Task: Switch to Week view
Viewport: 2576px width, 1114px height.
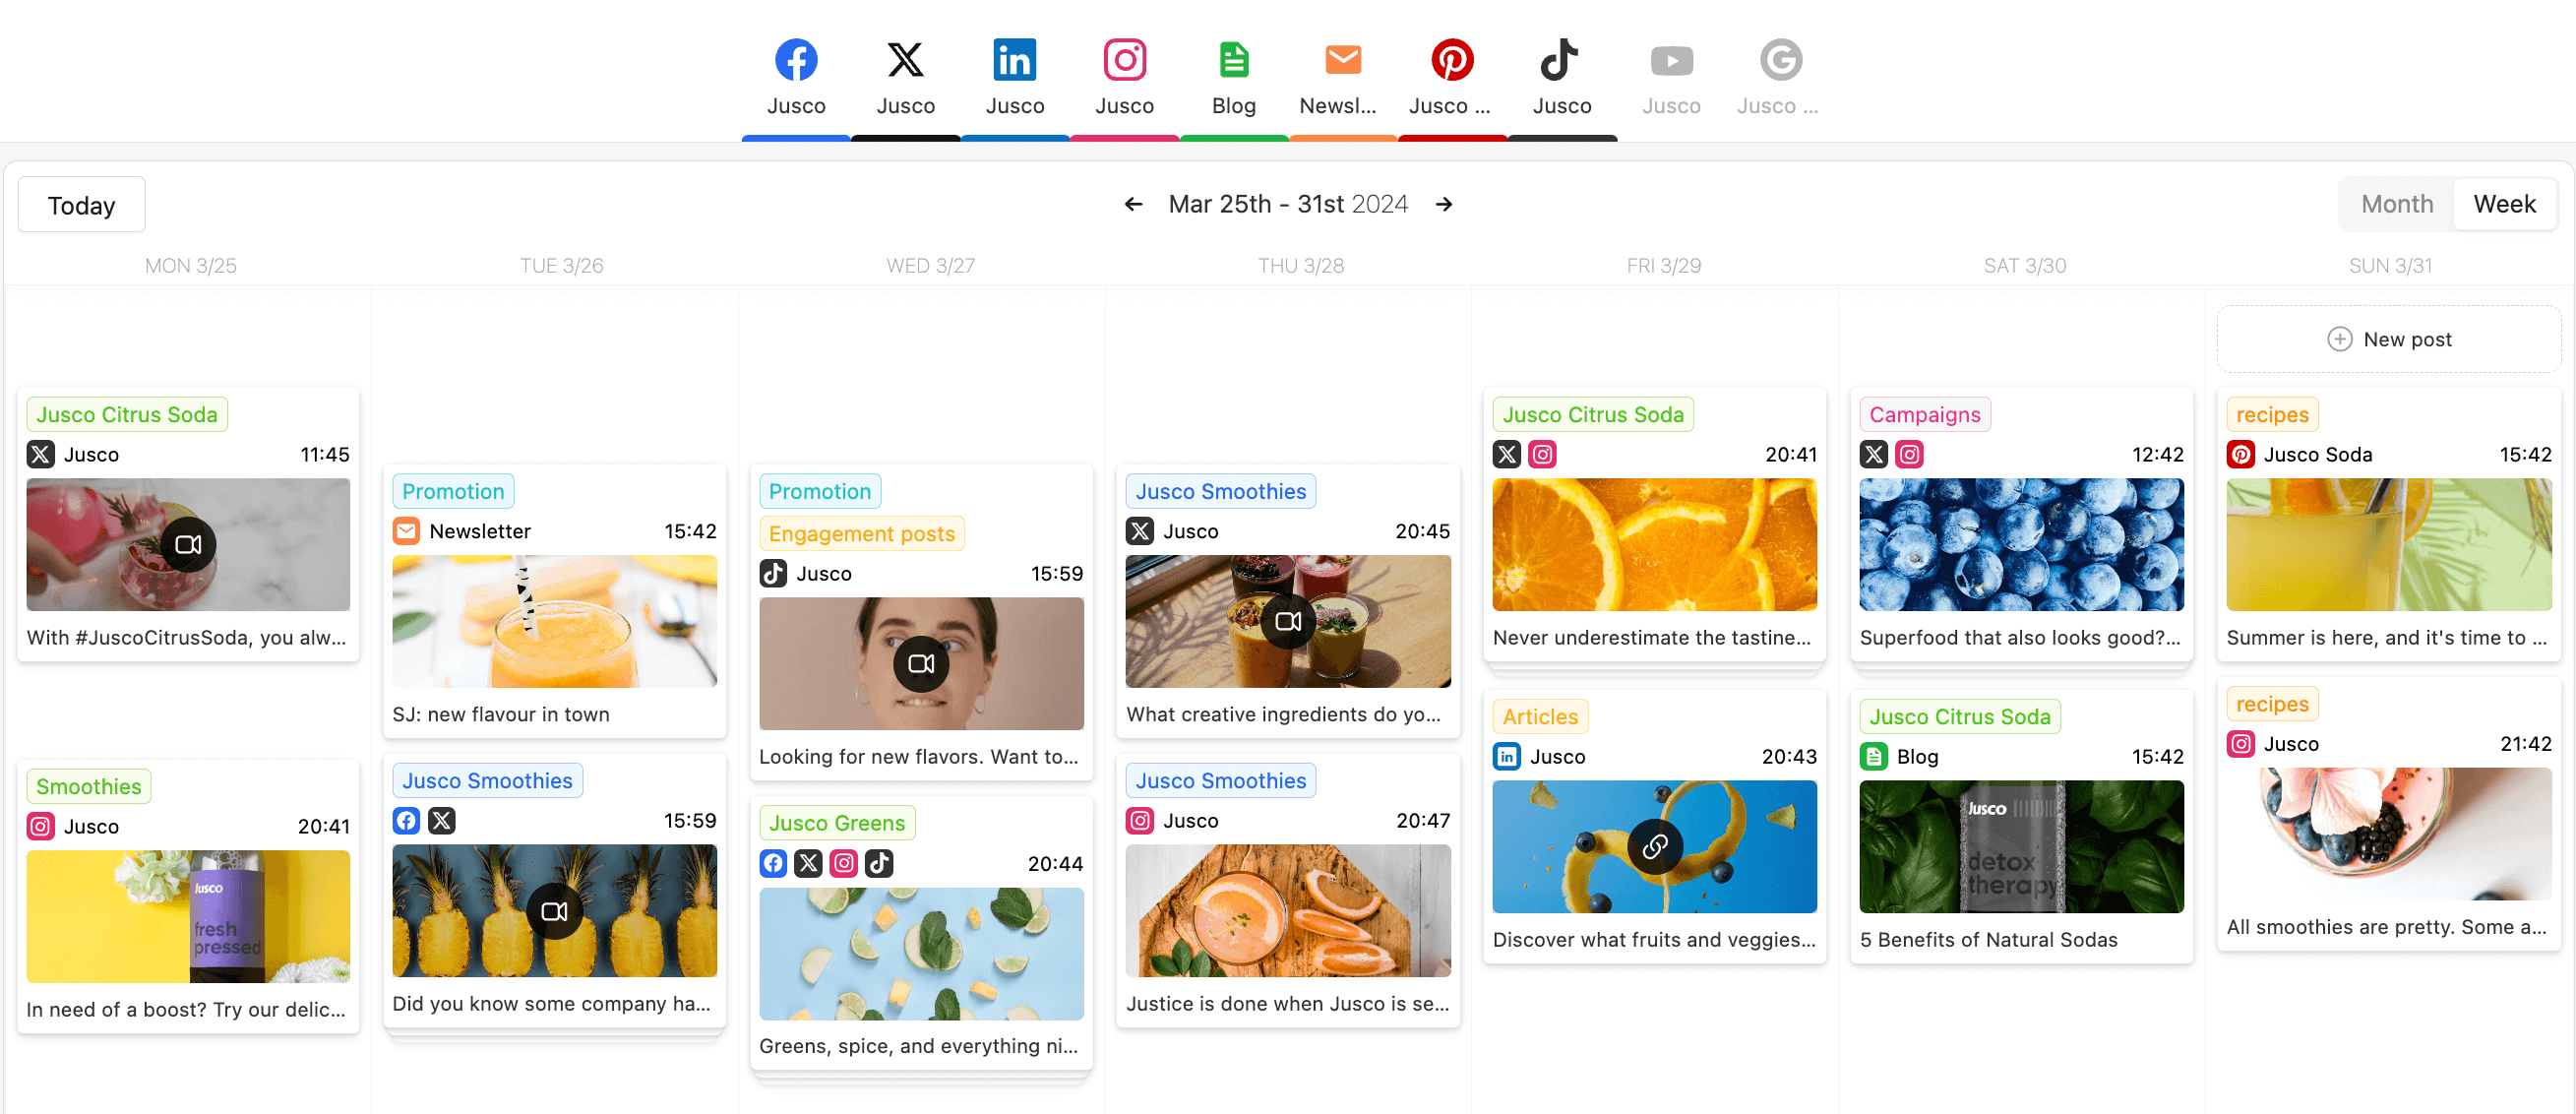Action: (2505, 204)
